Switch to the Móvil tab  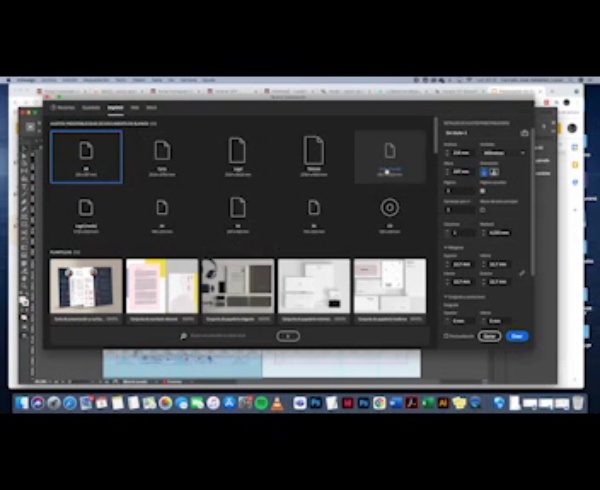coord(152,107)
